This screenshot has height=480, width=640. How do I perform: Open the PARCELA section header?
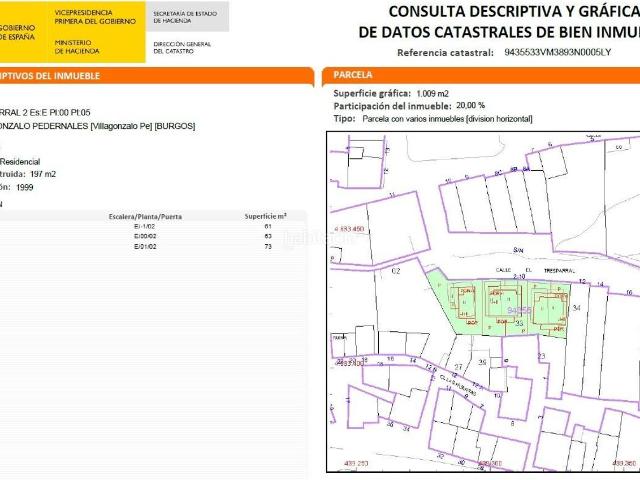point(355,75)
